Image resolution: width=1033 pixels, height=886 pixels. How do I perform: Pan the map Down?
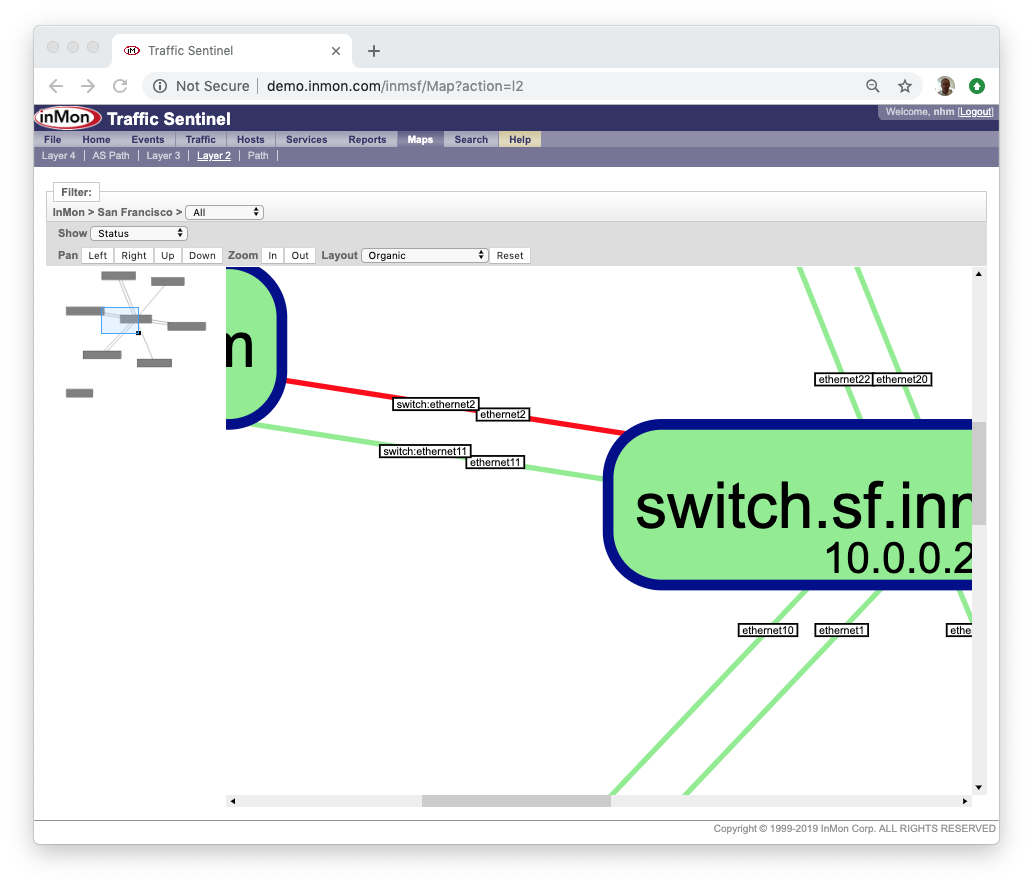(x=202, y=256)
